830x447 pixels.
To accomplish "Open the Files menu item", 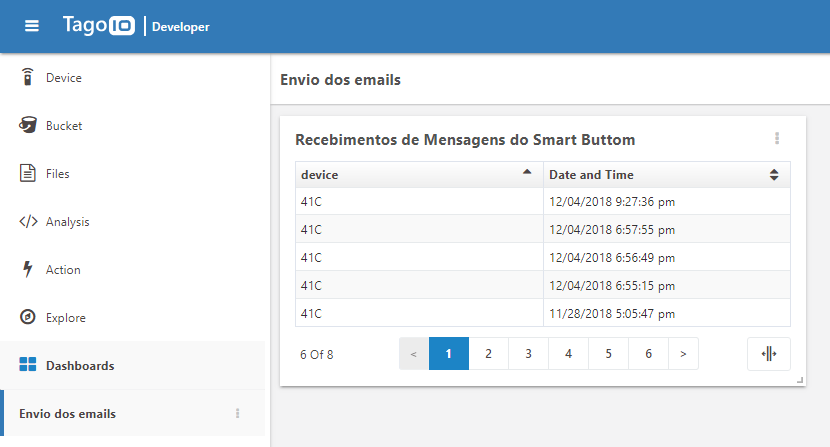I will coord(57,174).
